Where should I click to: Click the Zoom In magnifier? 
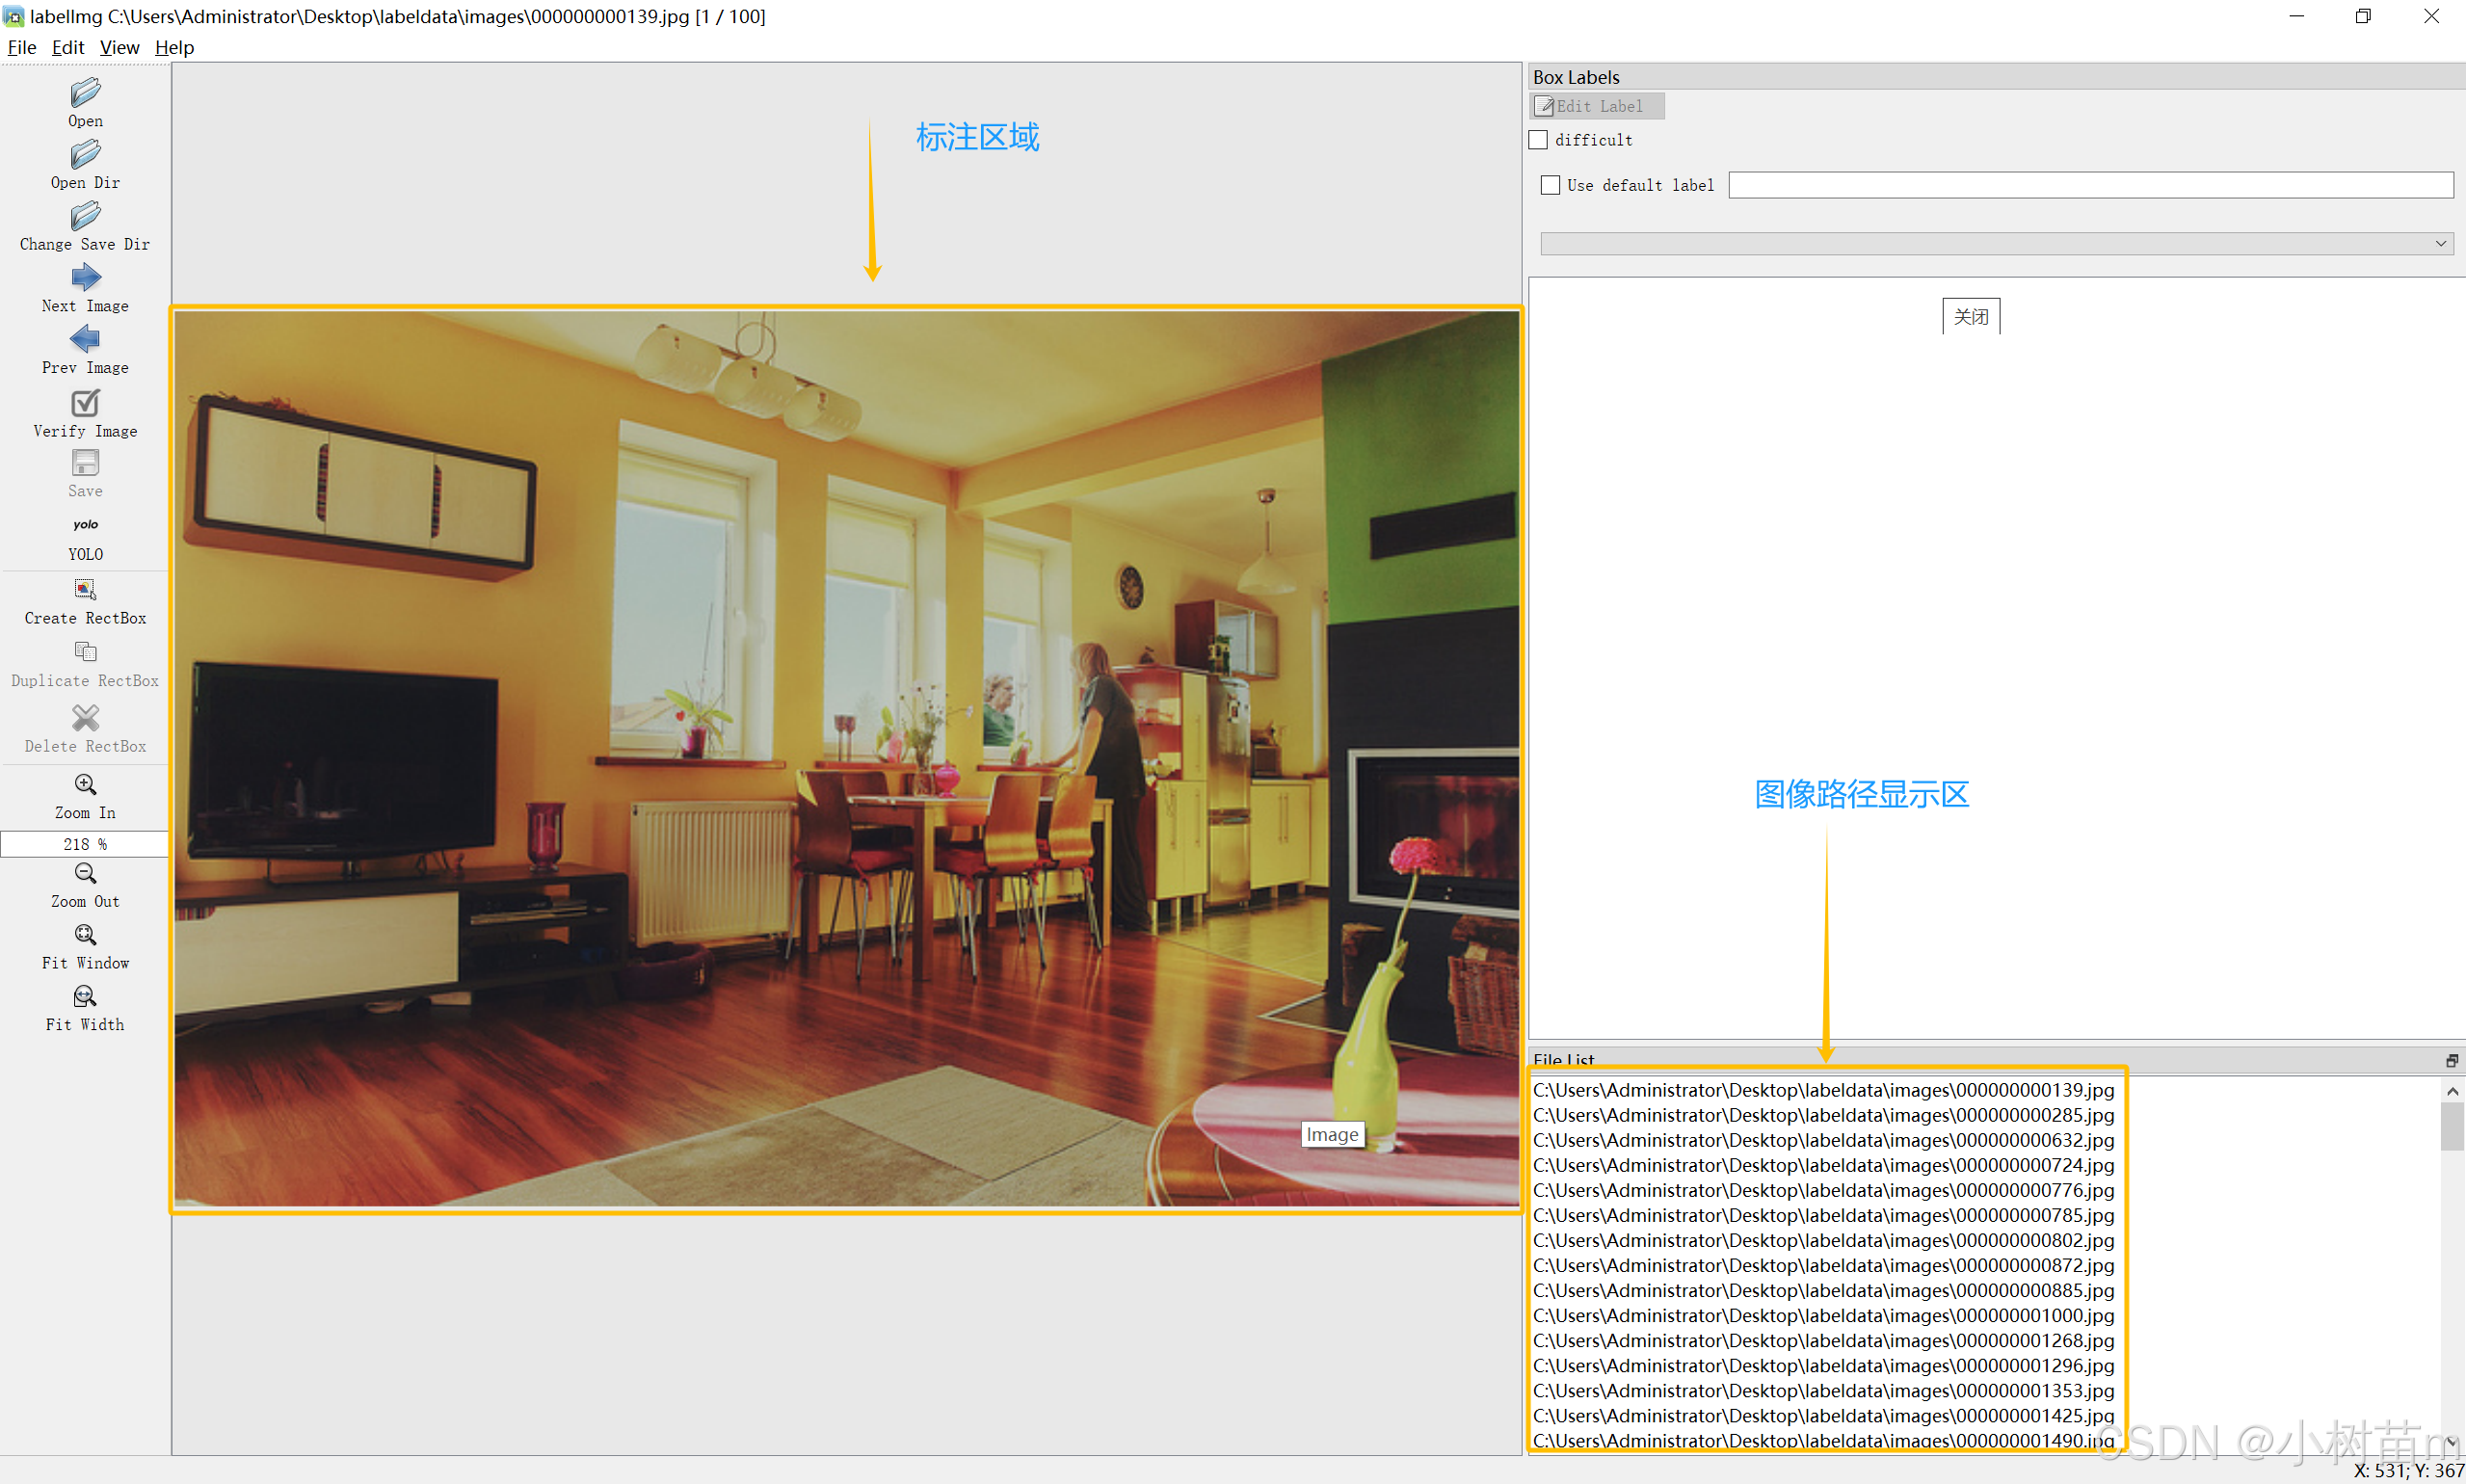pyautogui.click(x=85, y=785)
